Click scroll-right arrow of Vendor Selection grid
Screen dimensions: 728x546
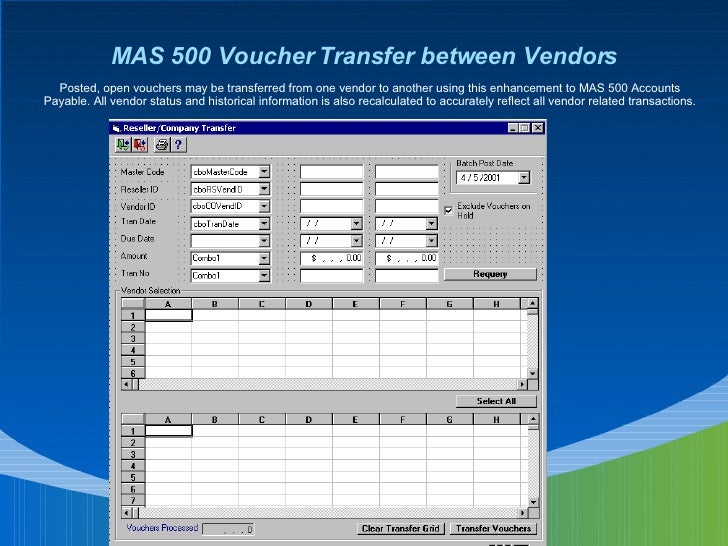tap(522, 384)
